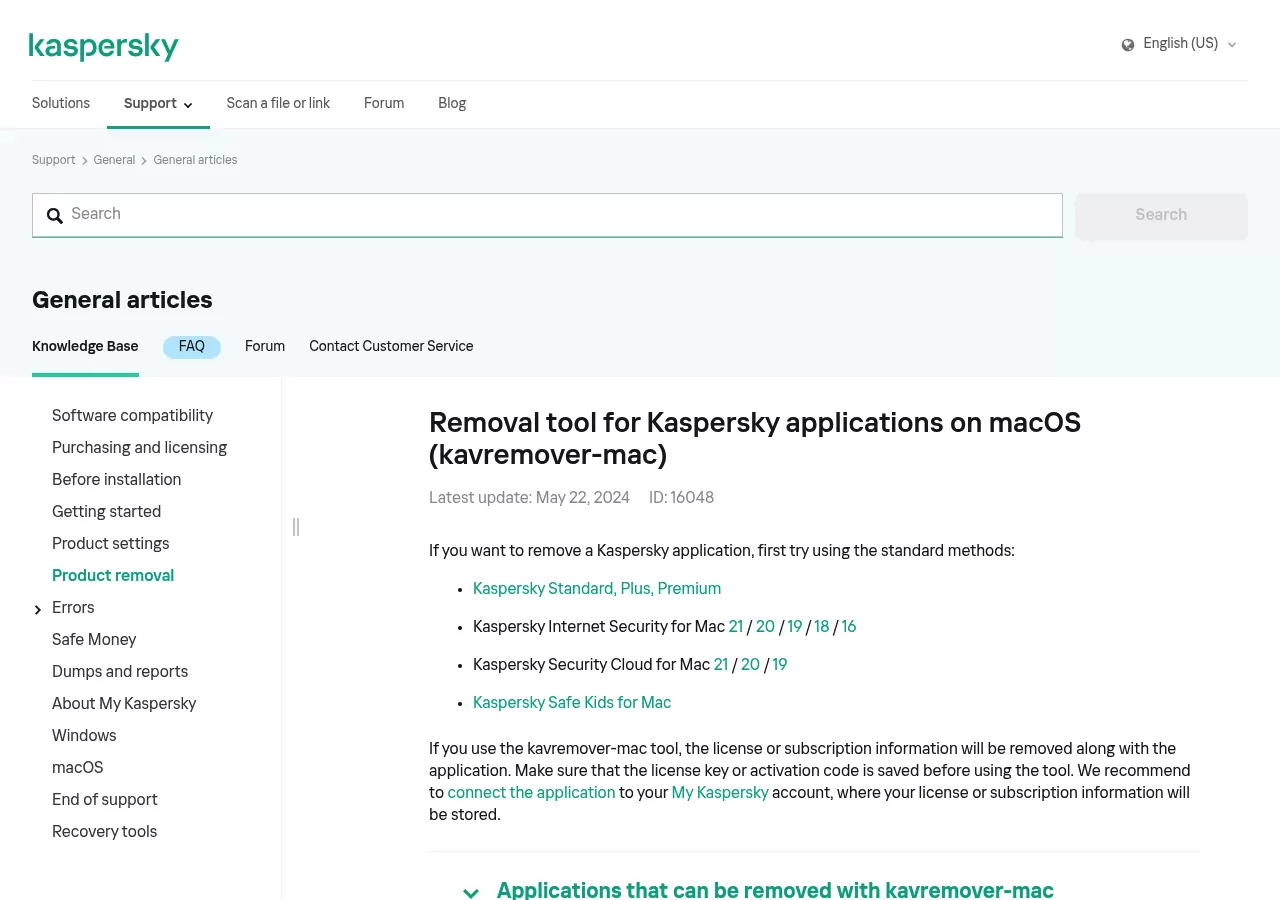Click the magnifier icon in search box
This screenshot has height=900, width=1280.
point(55,216)
